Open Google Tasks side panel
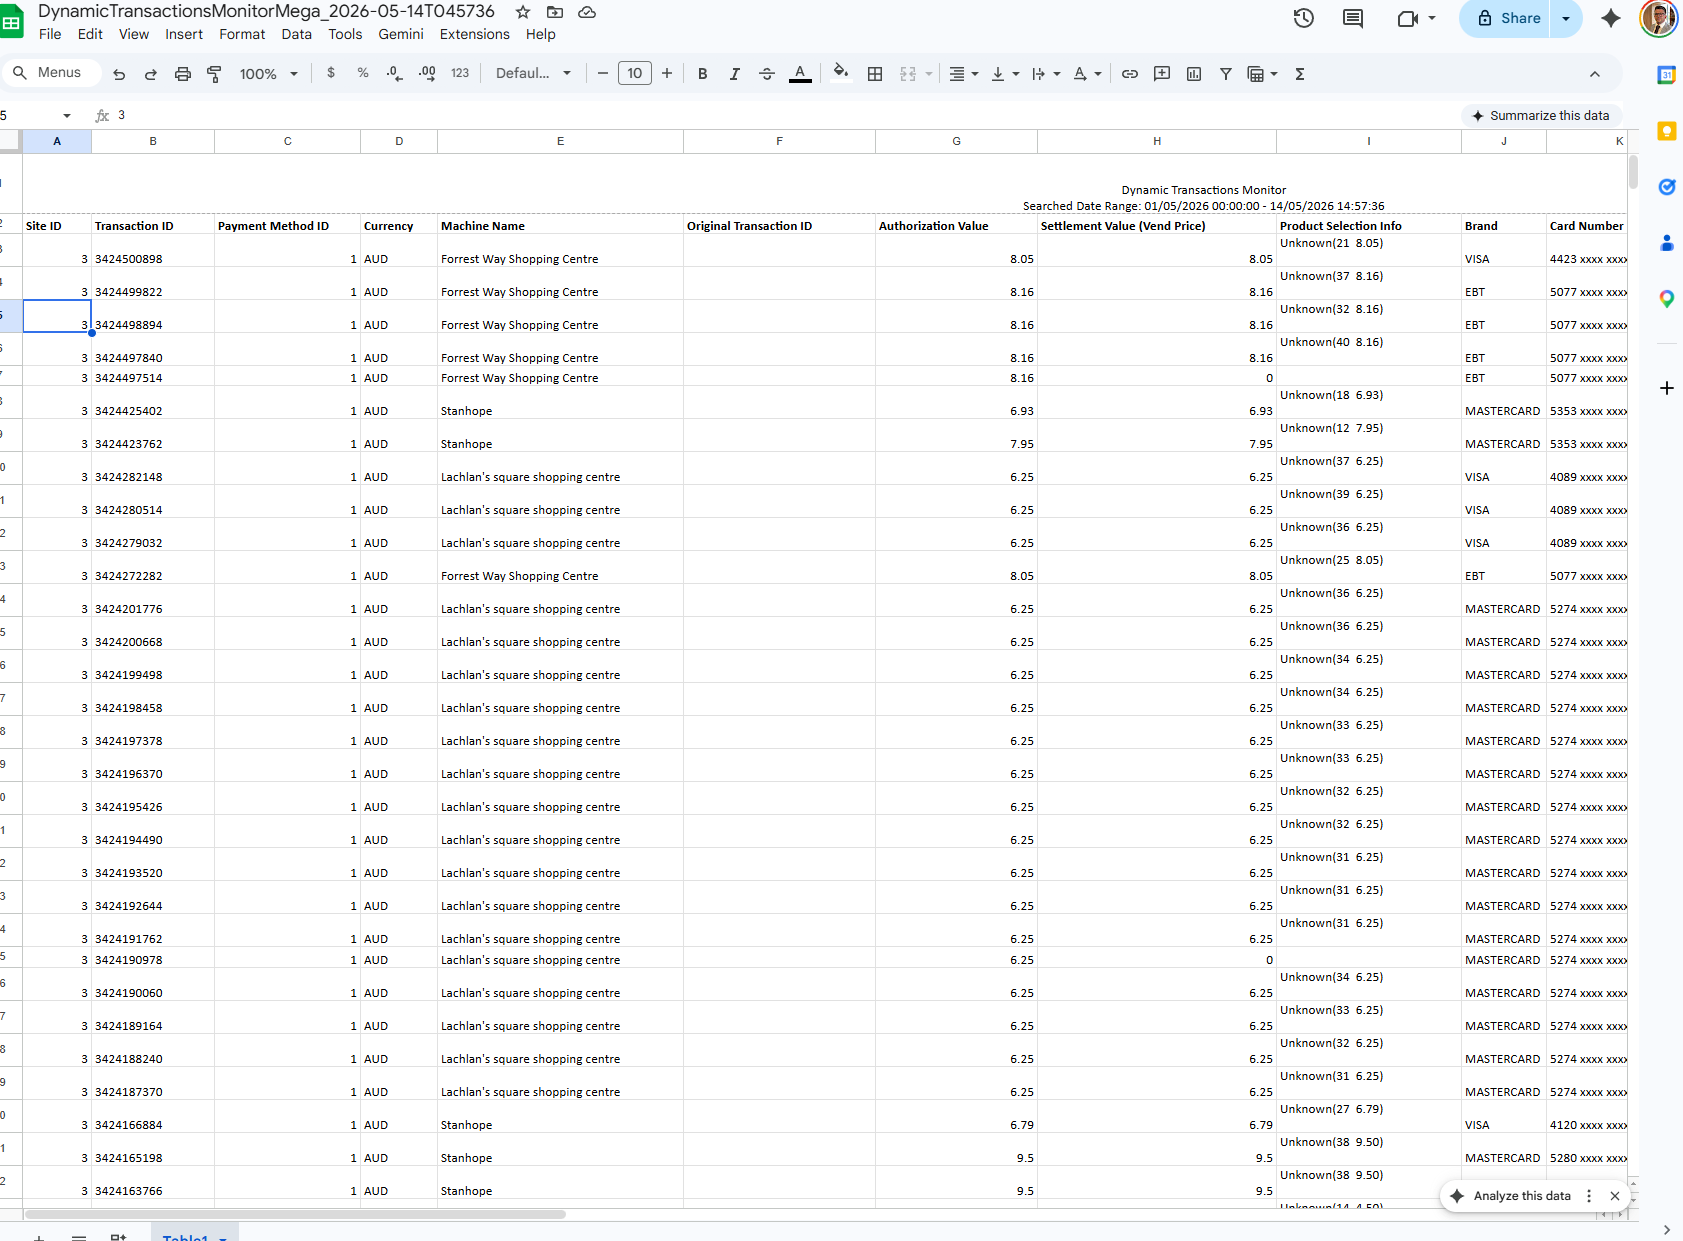Image resolution: width=1683 pixels, height=1241 pixels. (1666, 187)
